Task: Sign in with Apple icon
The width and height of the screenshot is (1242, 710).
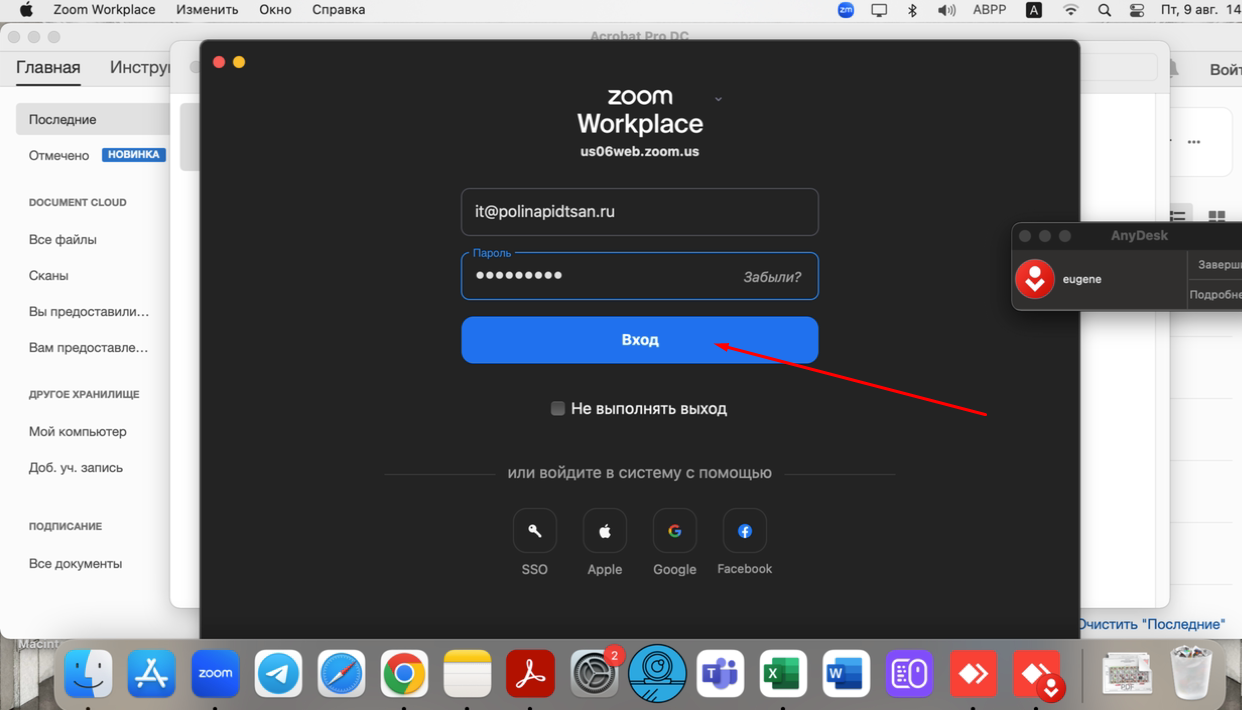Action: pyautogui.click(x=605, y=531)
